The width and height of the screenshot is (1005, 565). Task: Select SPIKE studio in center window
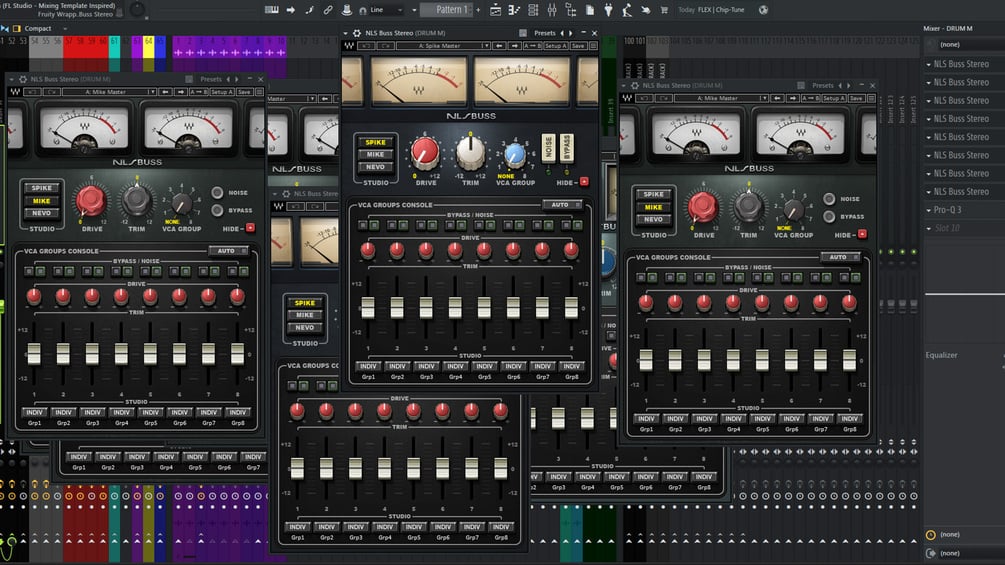coord(376,142)
